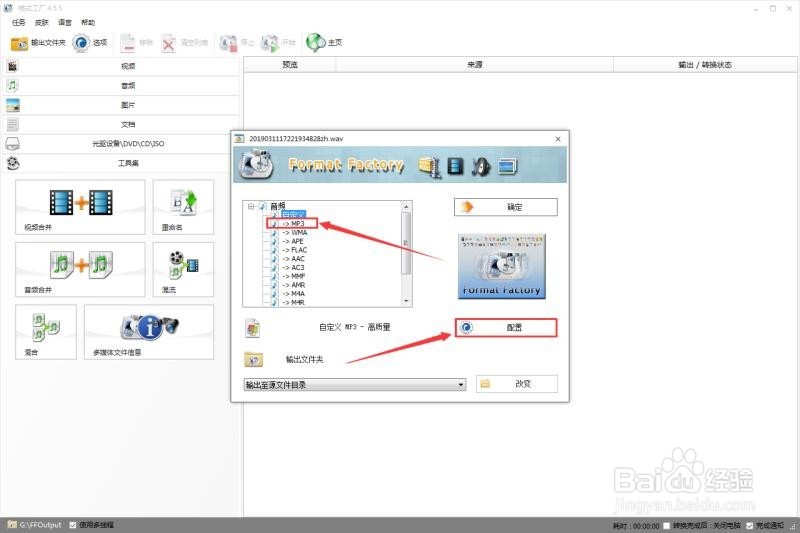The width and height of the screenshot is (800, 533).
Task: Open the 语言 menu
Action: pos(65,22)
